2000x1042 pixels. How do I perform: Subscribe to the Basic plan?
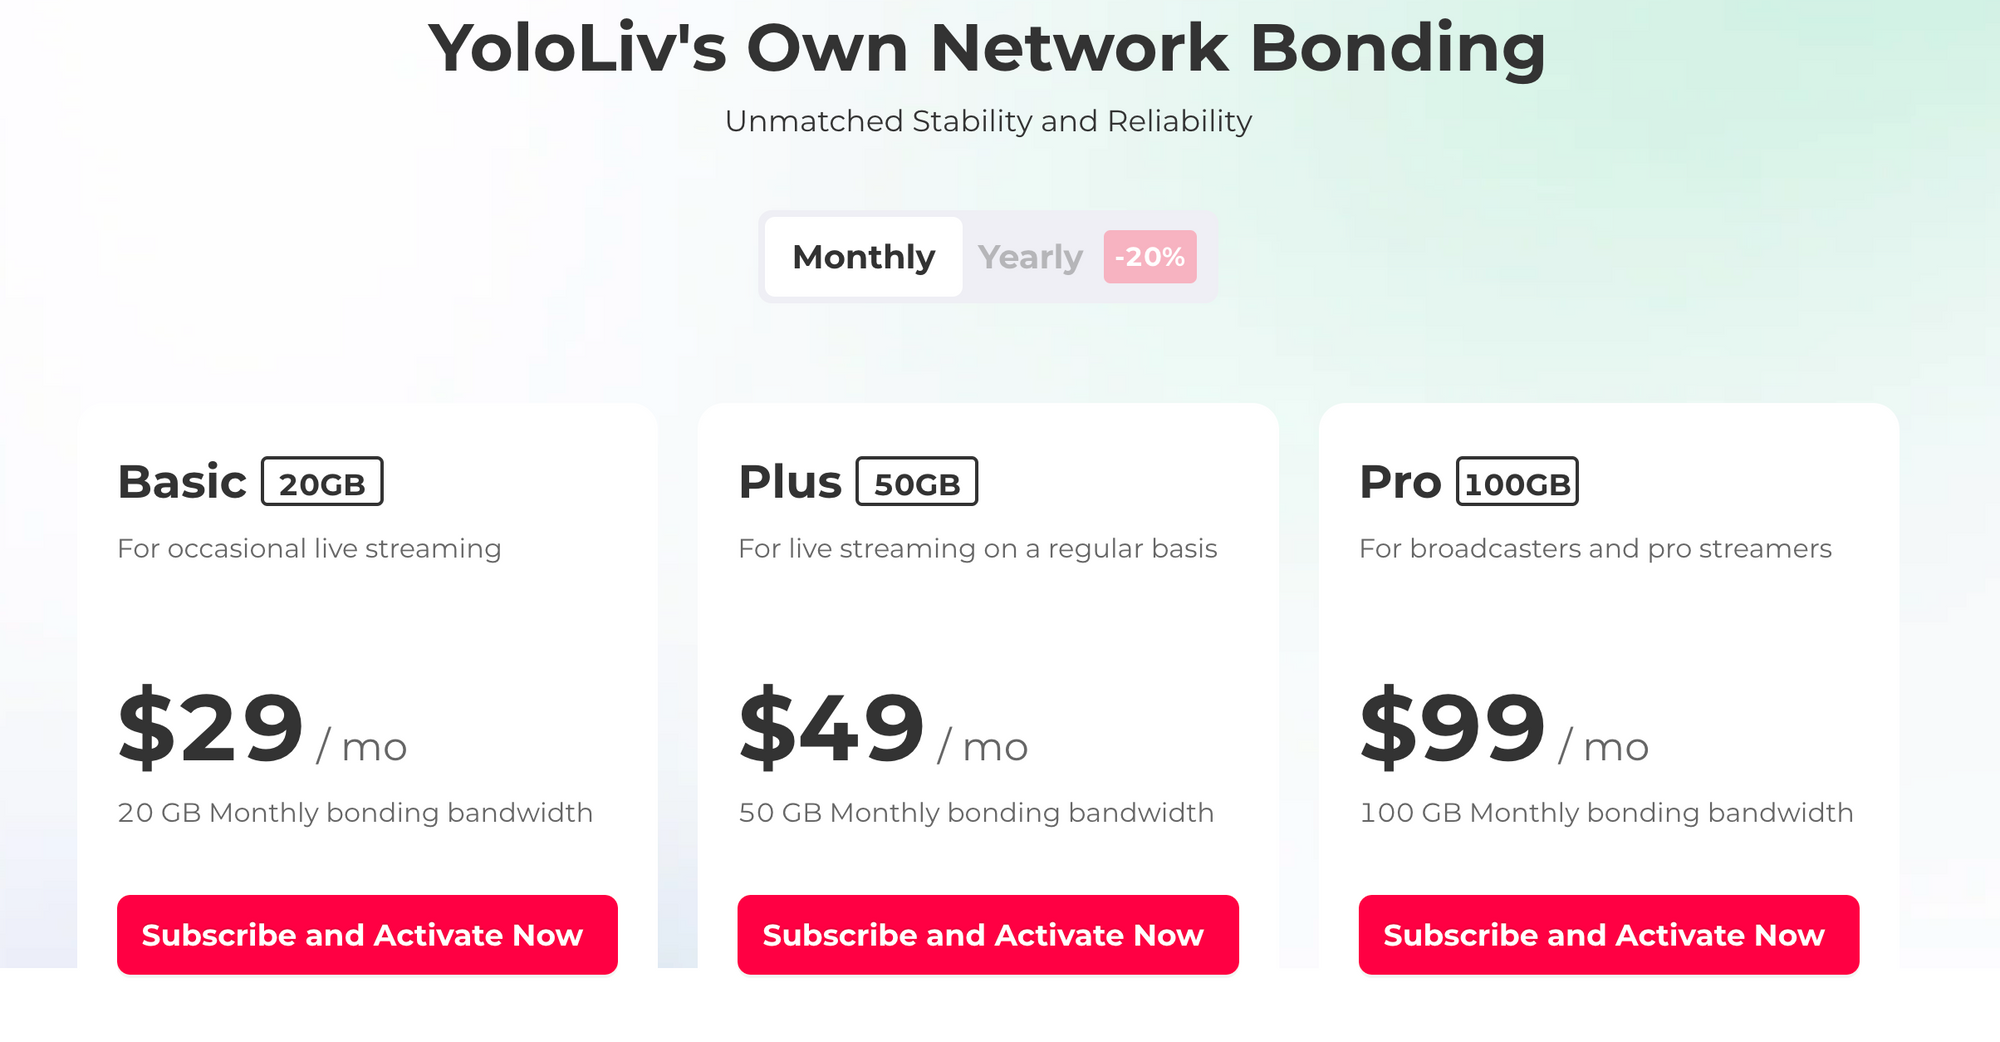[x=367, y=935]
